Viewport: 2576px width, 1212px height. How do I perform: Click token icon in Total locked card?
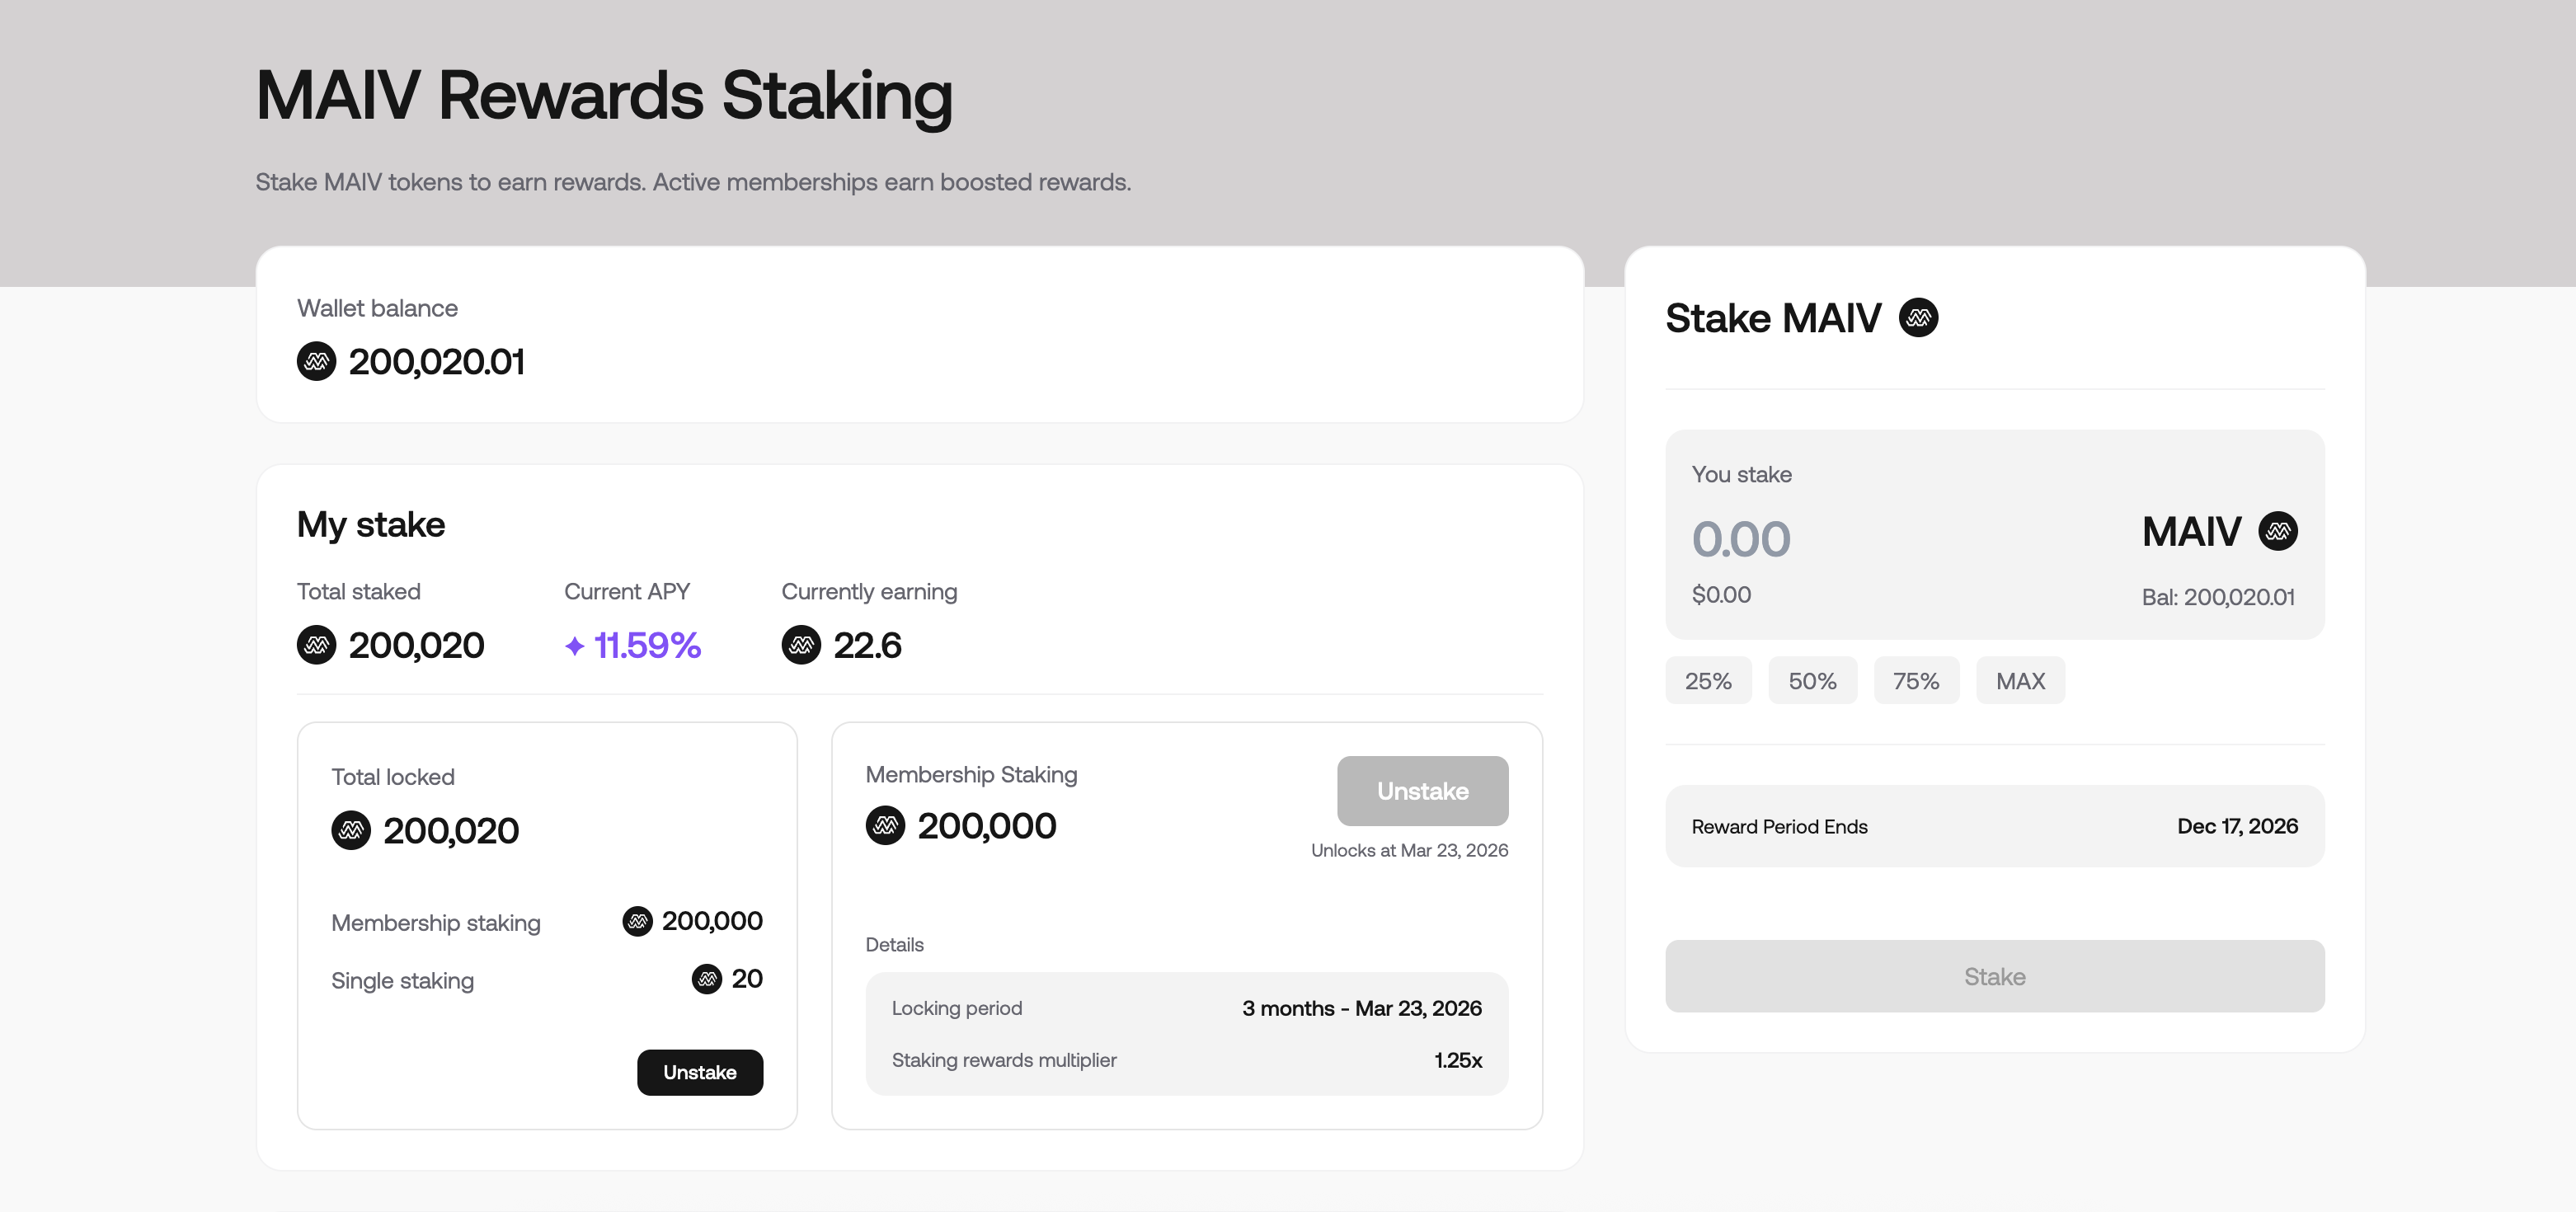[x=351, y=830]
